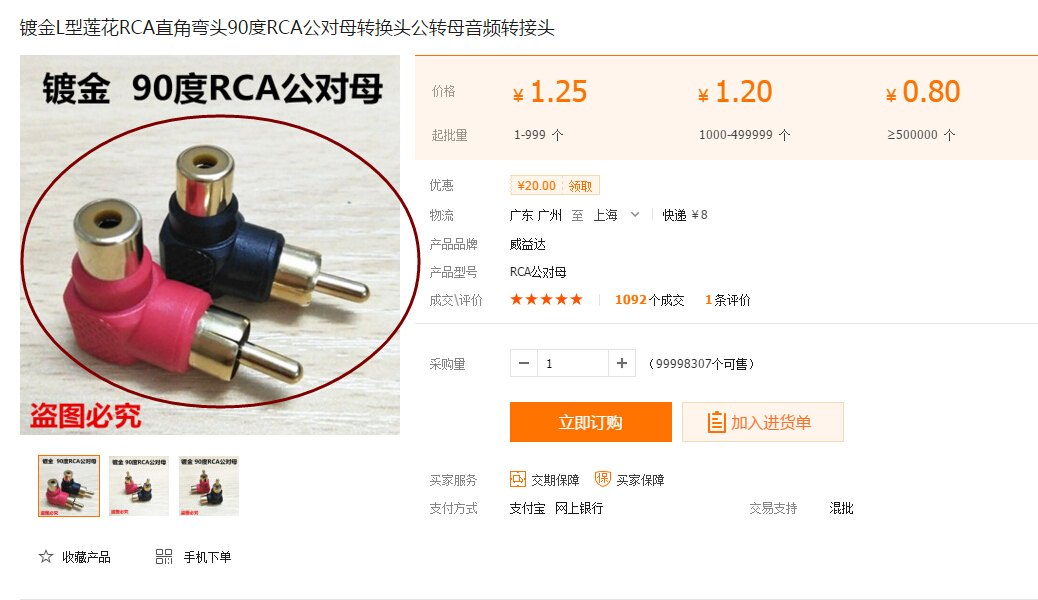Viewport: 1038px width, 600px height.
Task: Click the clipboard icon on 加入进货单
Action: coord(716,422)
